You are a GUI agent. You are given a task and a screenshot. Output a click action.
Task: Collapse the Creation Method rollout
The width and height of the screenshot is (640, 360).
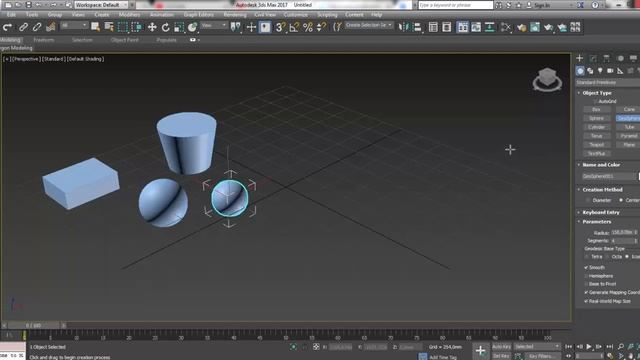point(602,190)
